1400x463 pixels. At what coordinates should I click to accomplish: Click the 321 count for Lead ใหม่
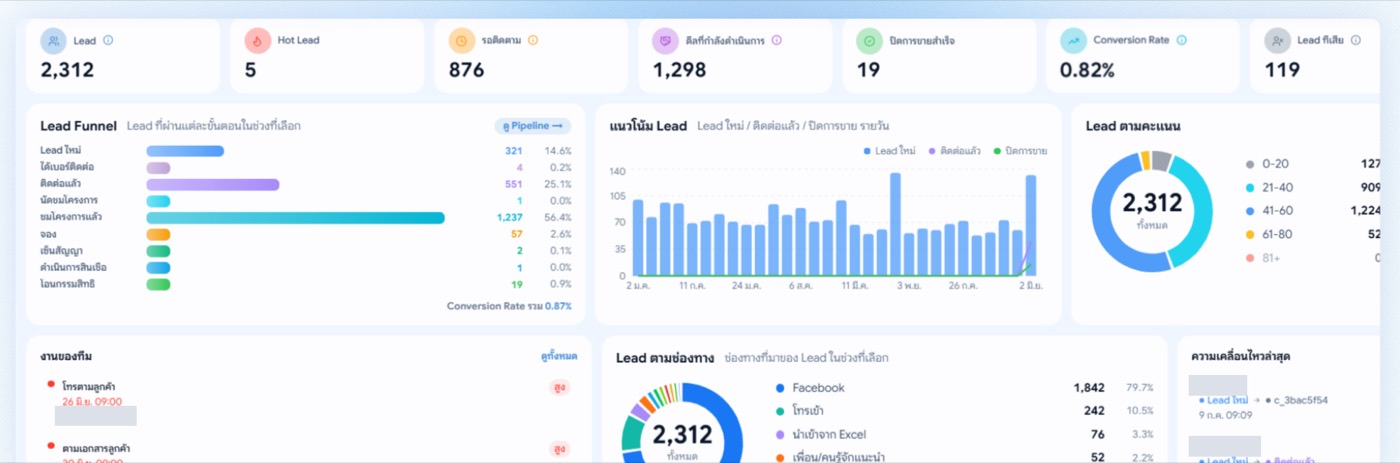pyautogui.click(x=514, y=151)
